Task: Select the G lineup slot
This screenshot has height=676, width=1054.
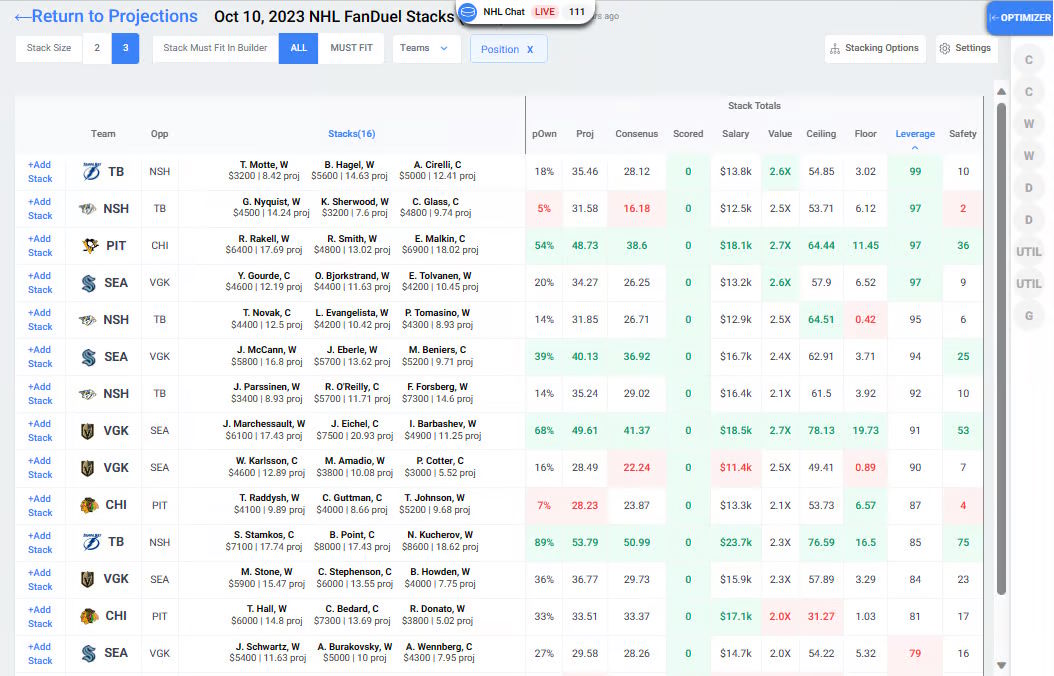Action: (1028, 315)
